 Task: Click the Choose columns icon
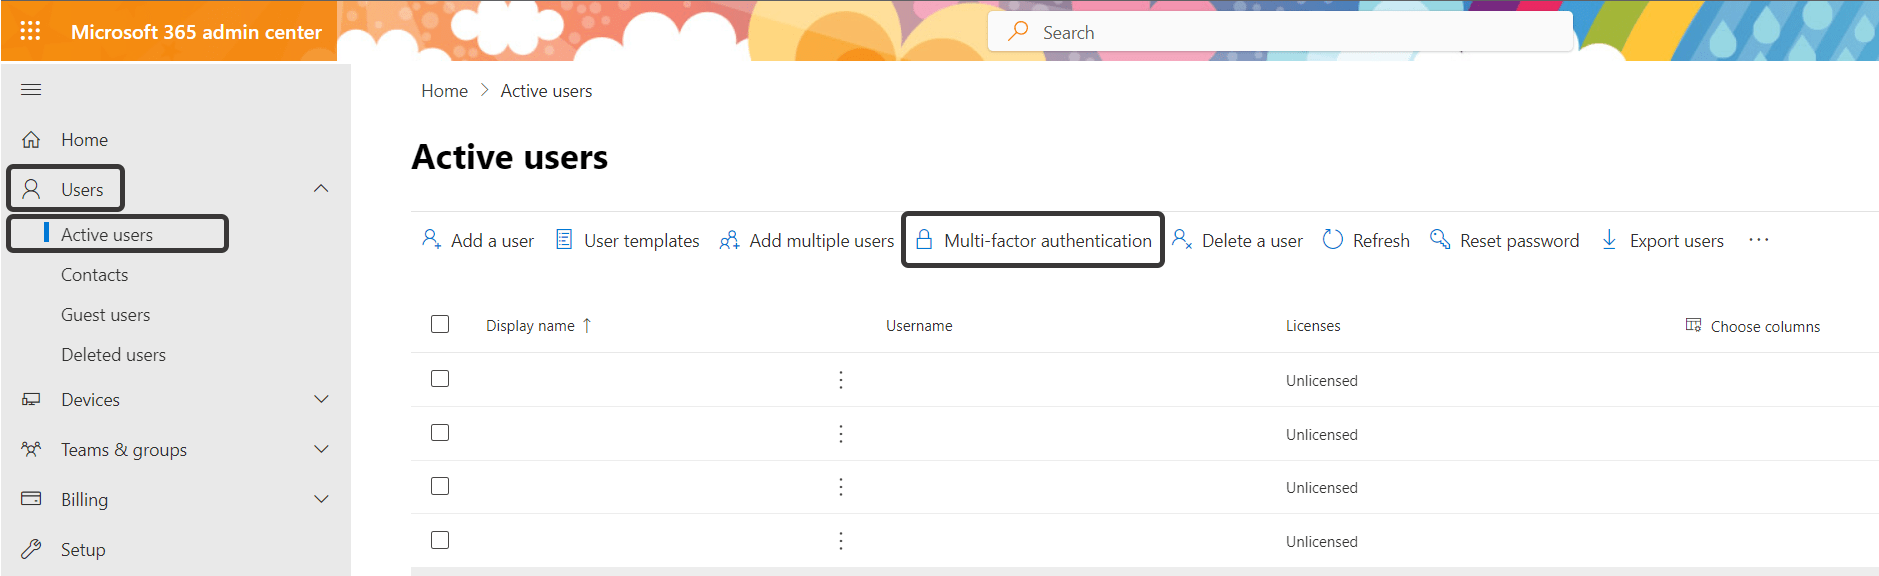click(1693, 325)
